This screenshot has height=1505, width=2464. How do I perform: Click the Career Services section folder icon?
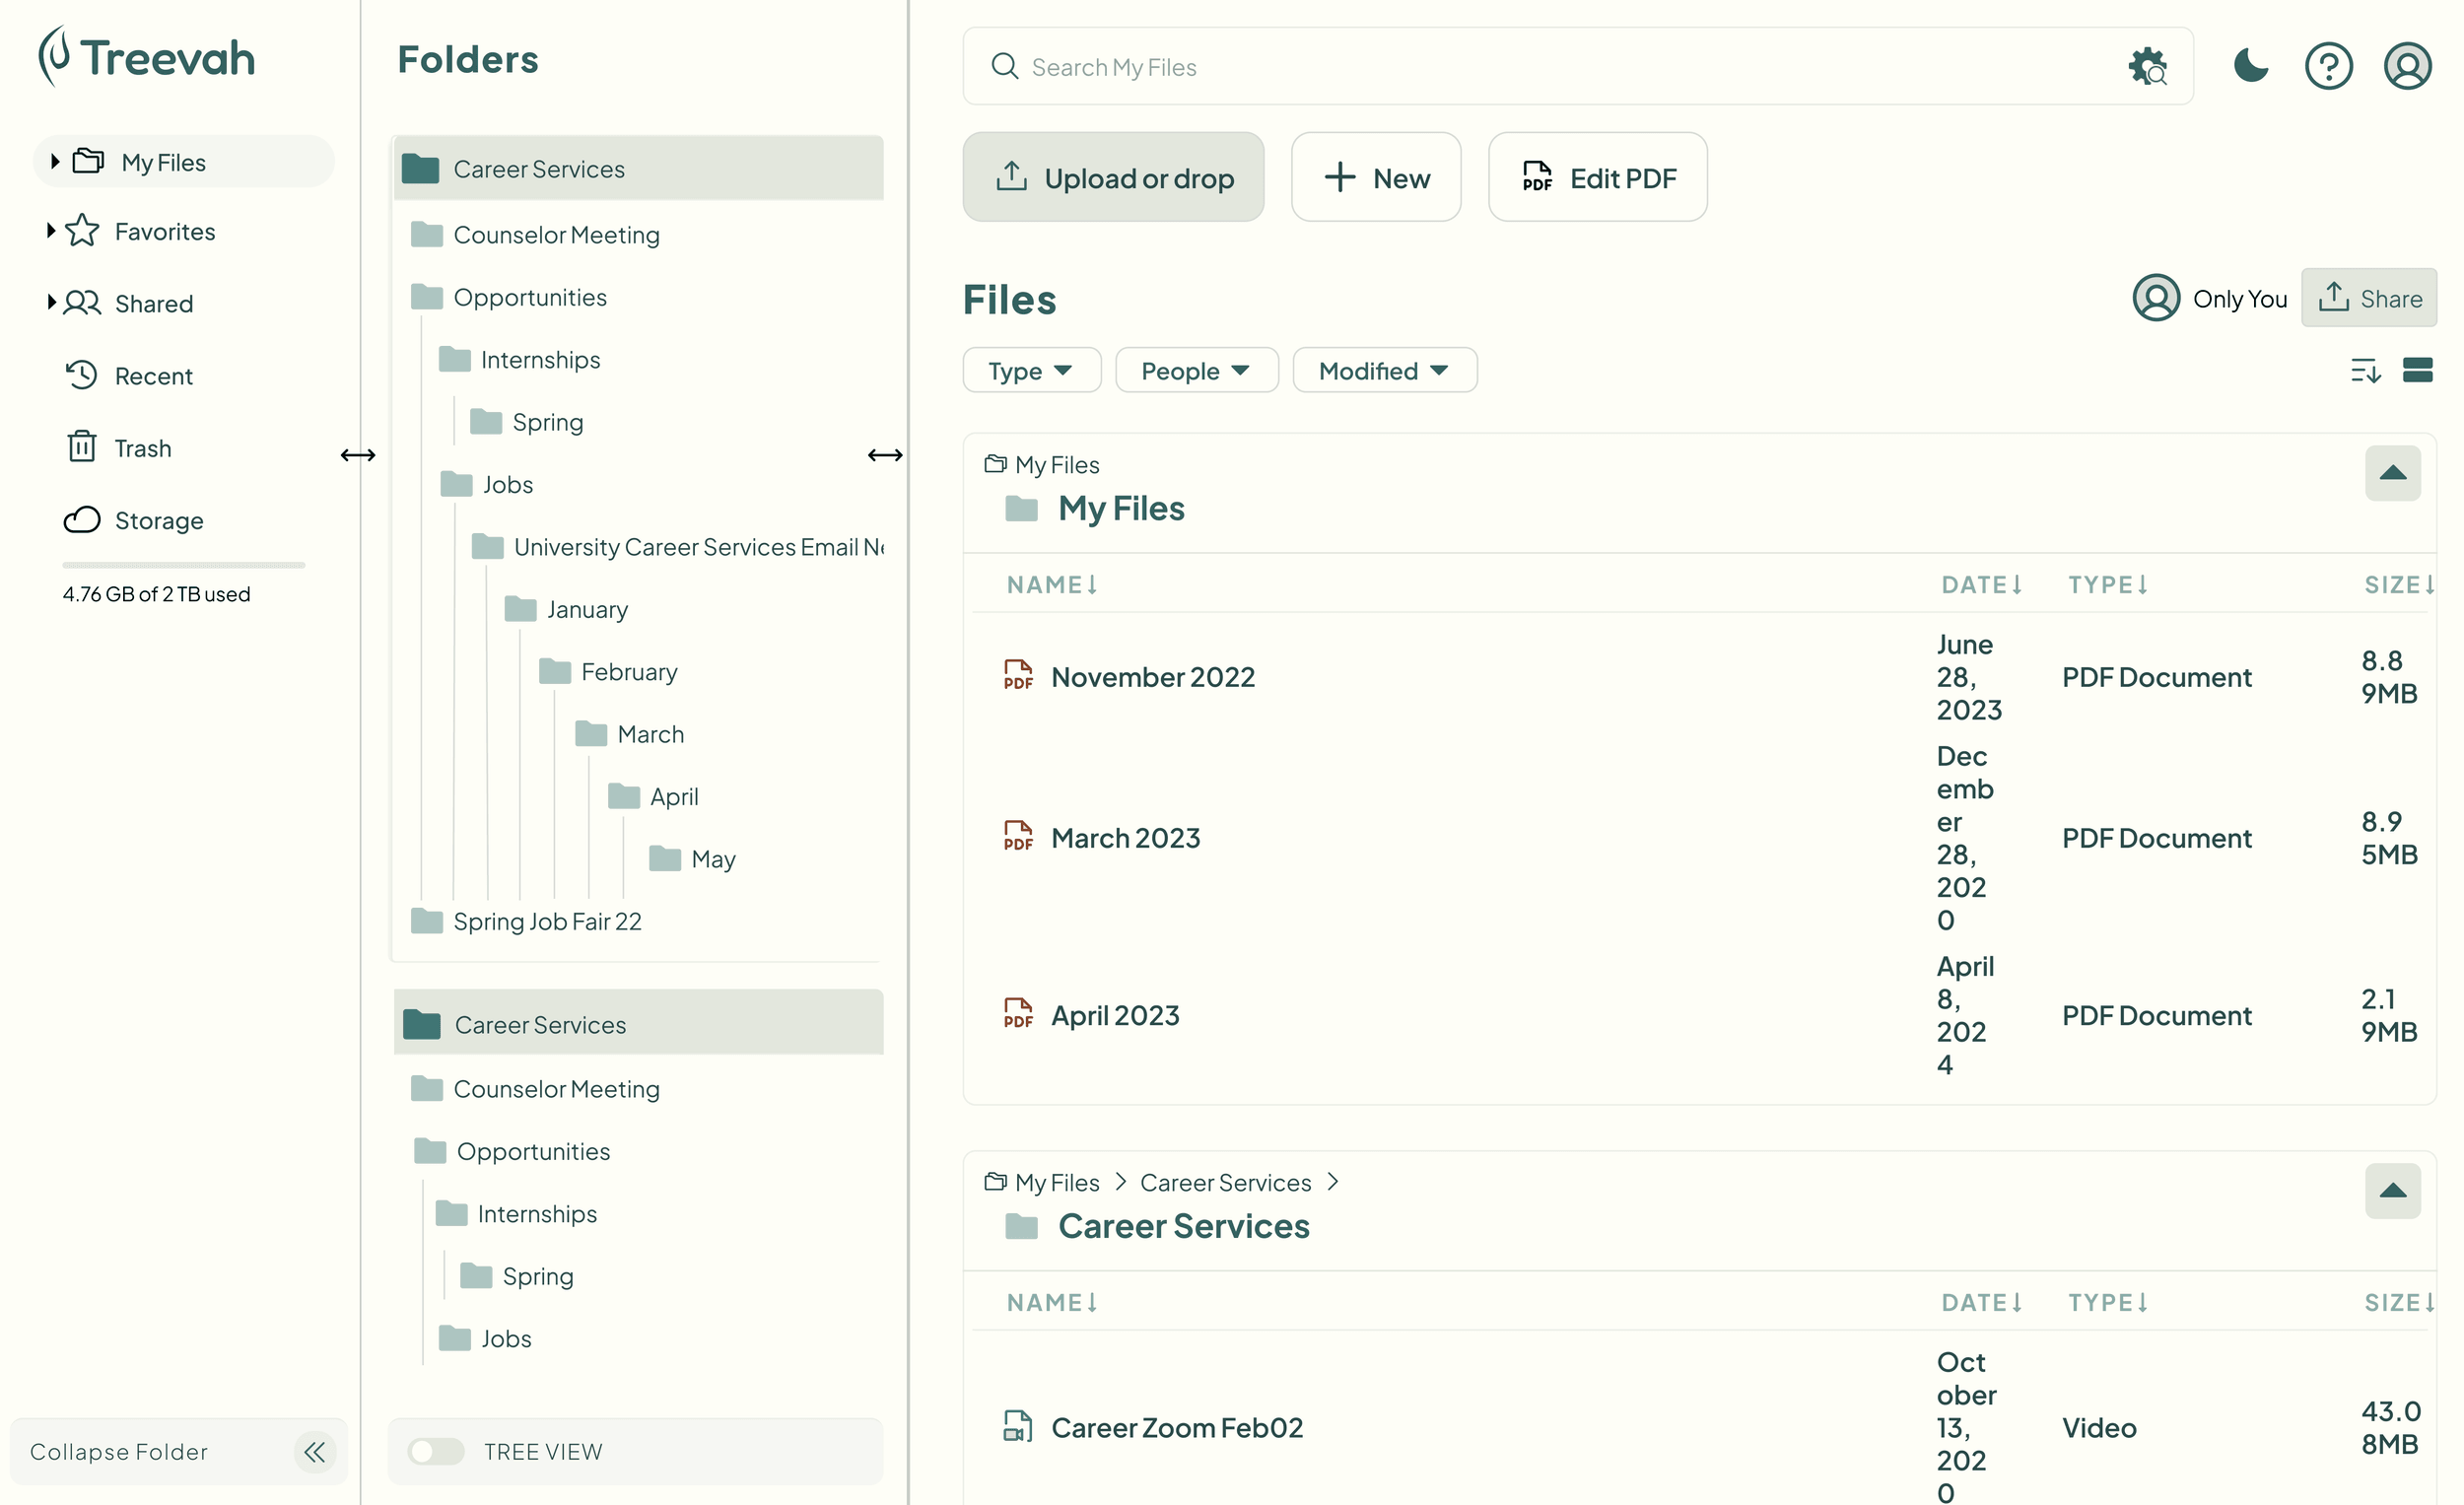coord(1021,1226)
